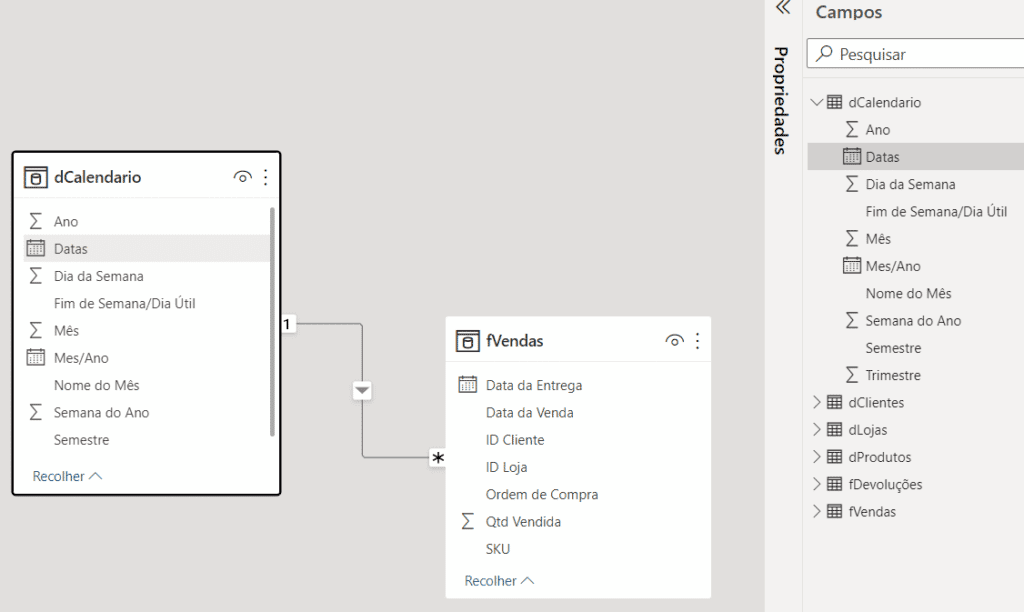The image size is (1024, 612).
Task: Click magnifier icon in Pesquisar search box
Action: (x=825, y=54)
